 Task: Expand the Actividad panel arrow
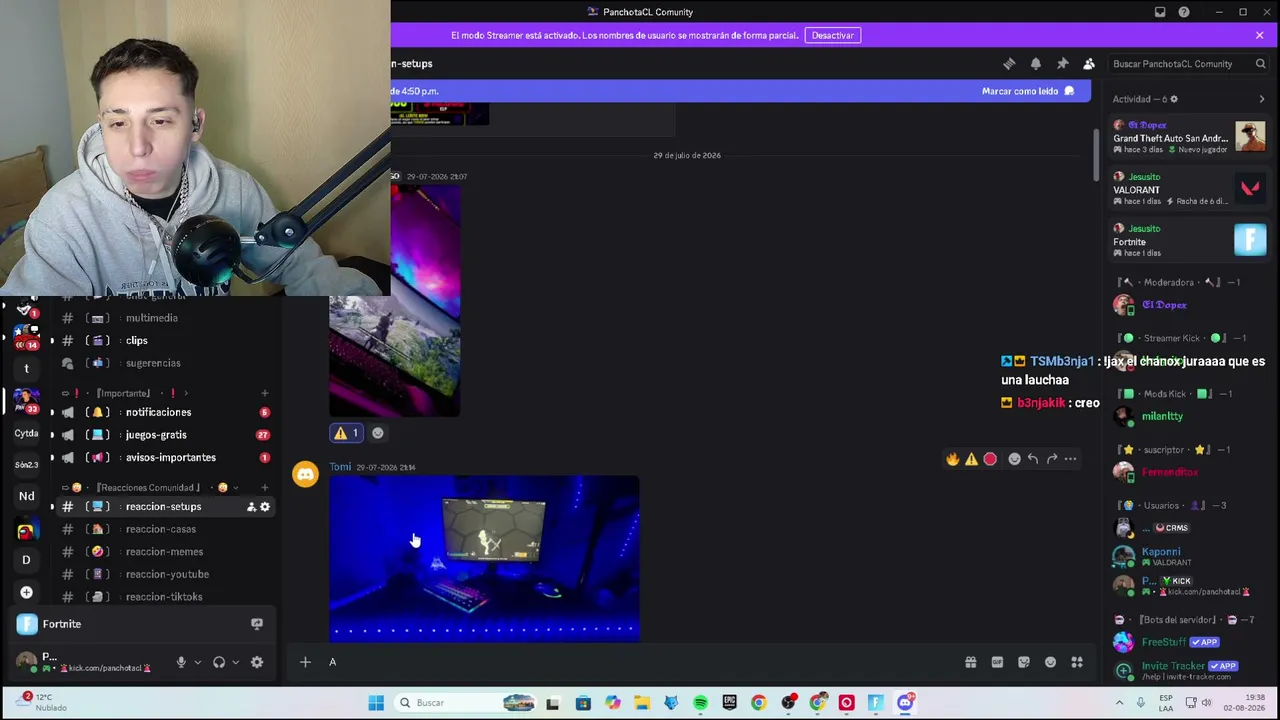pyautogui.click(x=1261, y=99)
